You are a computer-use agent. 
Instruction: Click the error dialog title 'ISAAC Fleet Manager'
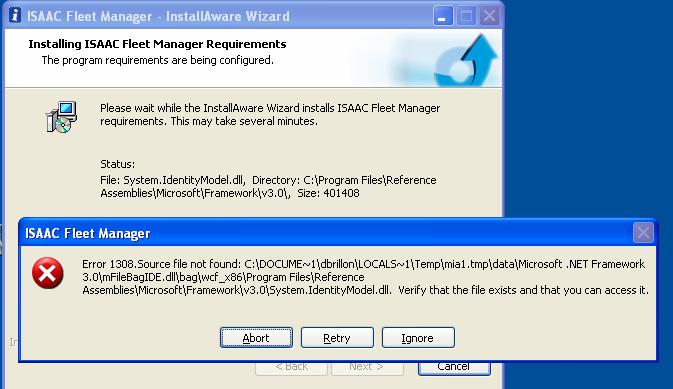tap(88, 233)
